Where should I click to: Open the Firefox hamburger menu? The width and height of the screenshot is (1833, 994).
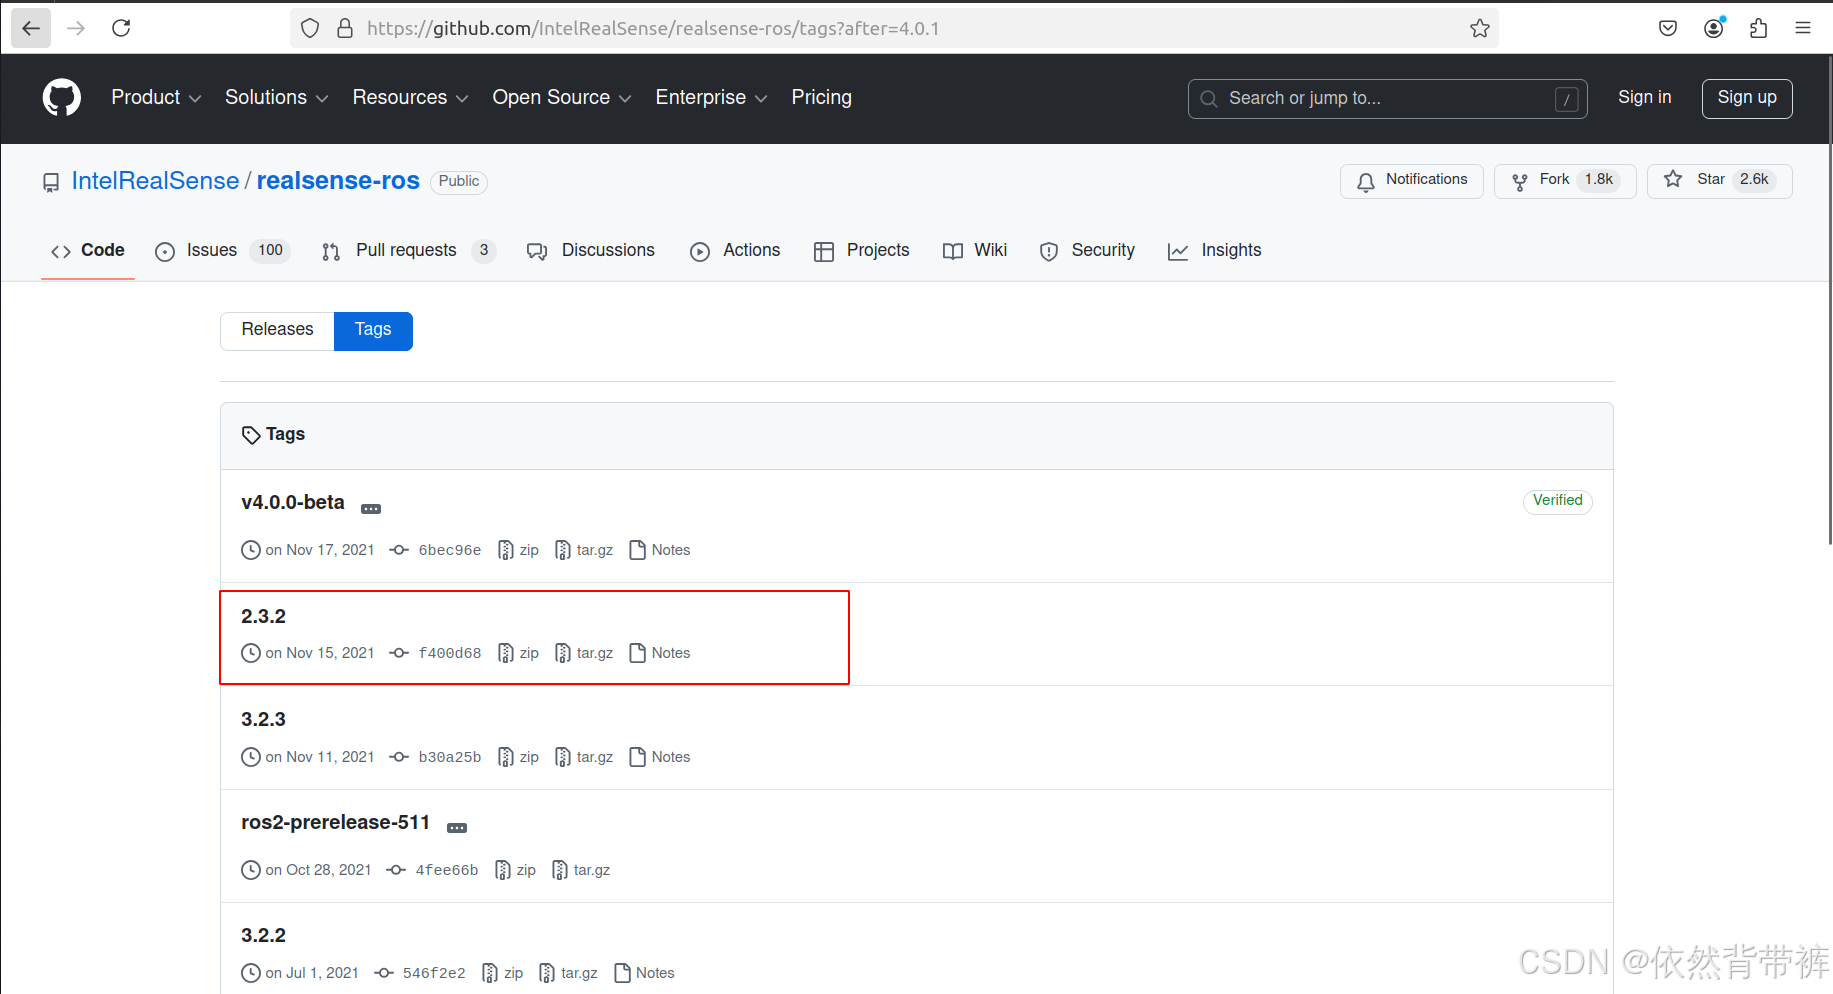pos(1803,28)
